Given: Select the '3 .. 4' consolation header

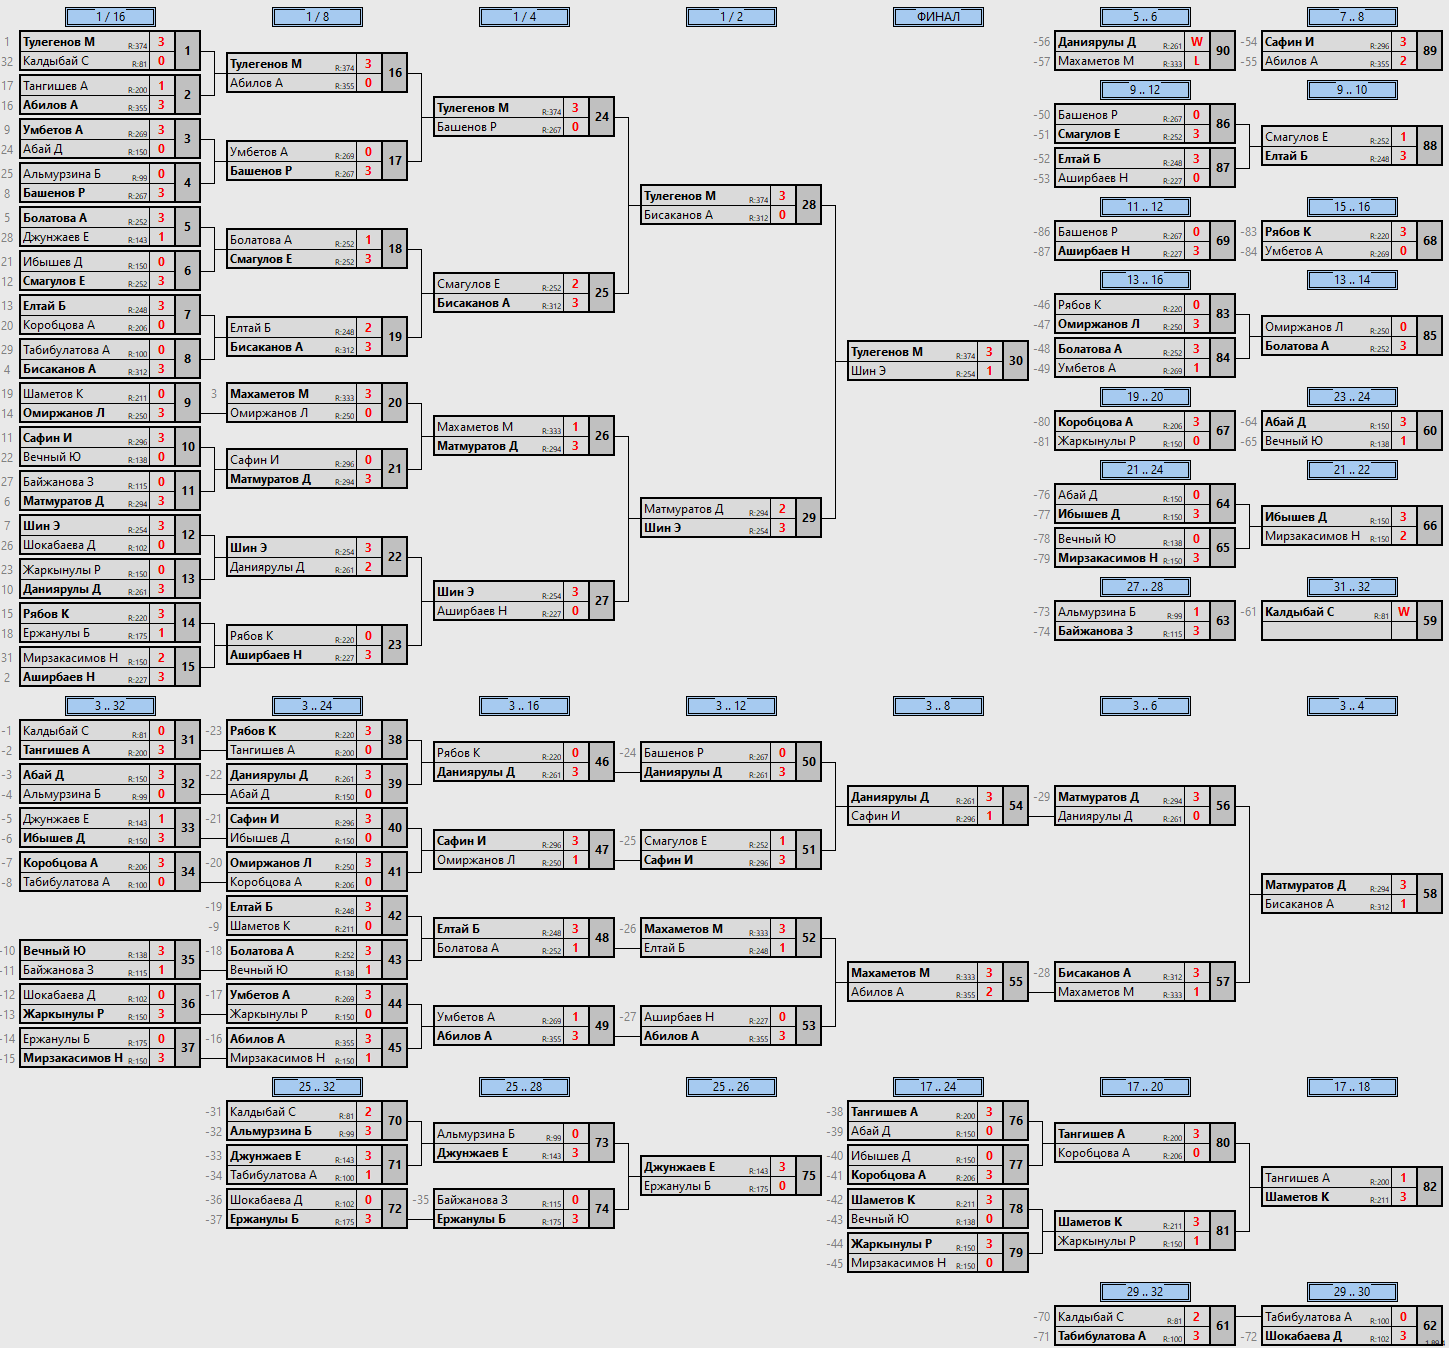Looking at the screenshot, I should pos(1352,706).
